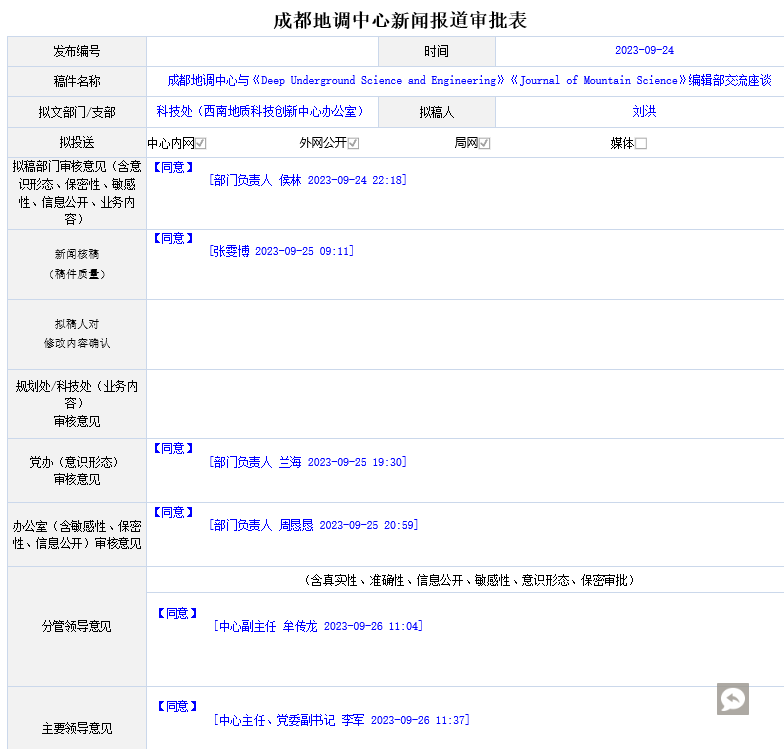Click 周恩恩's office approval signature

pos(314,526)
